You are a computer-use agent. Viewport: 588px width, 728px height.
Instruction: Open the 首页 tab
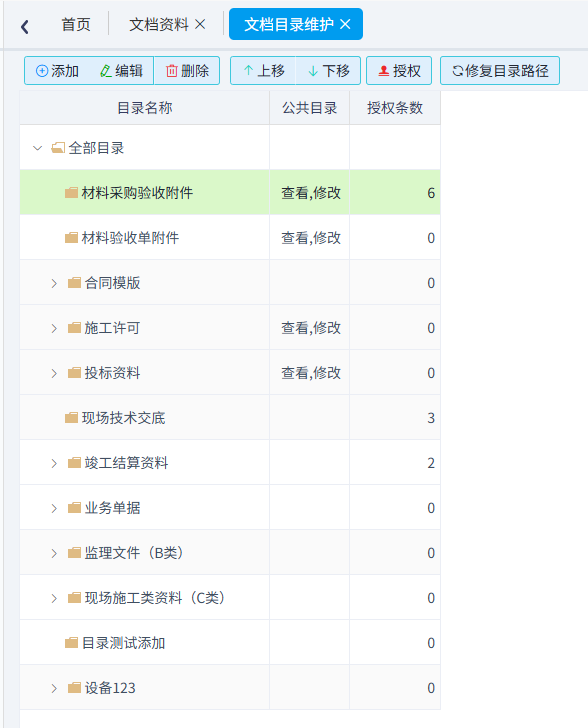(x=76, y=25)
